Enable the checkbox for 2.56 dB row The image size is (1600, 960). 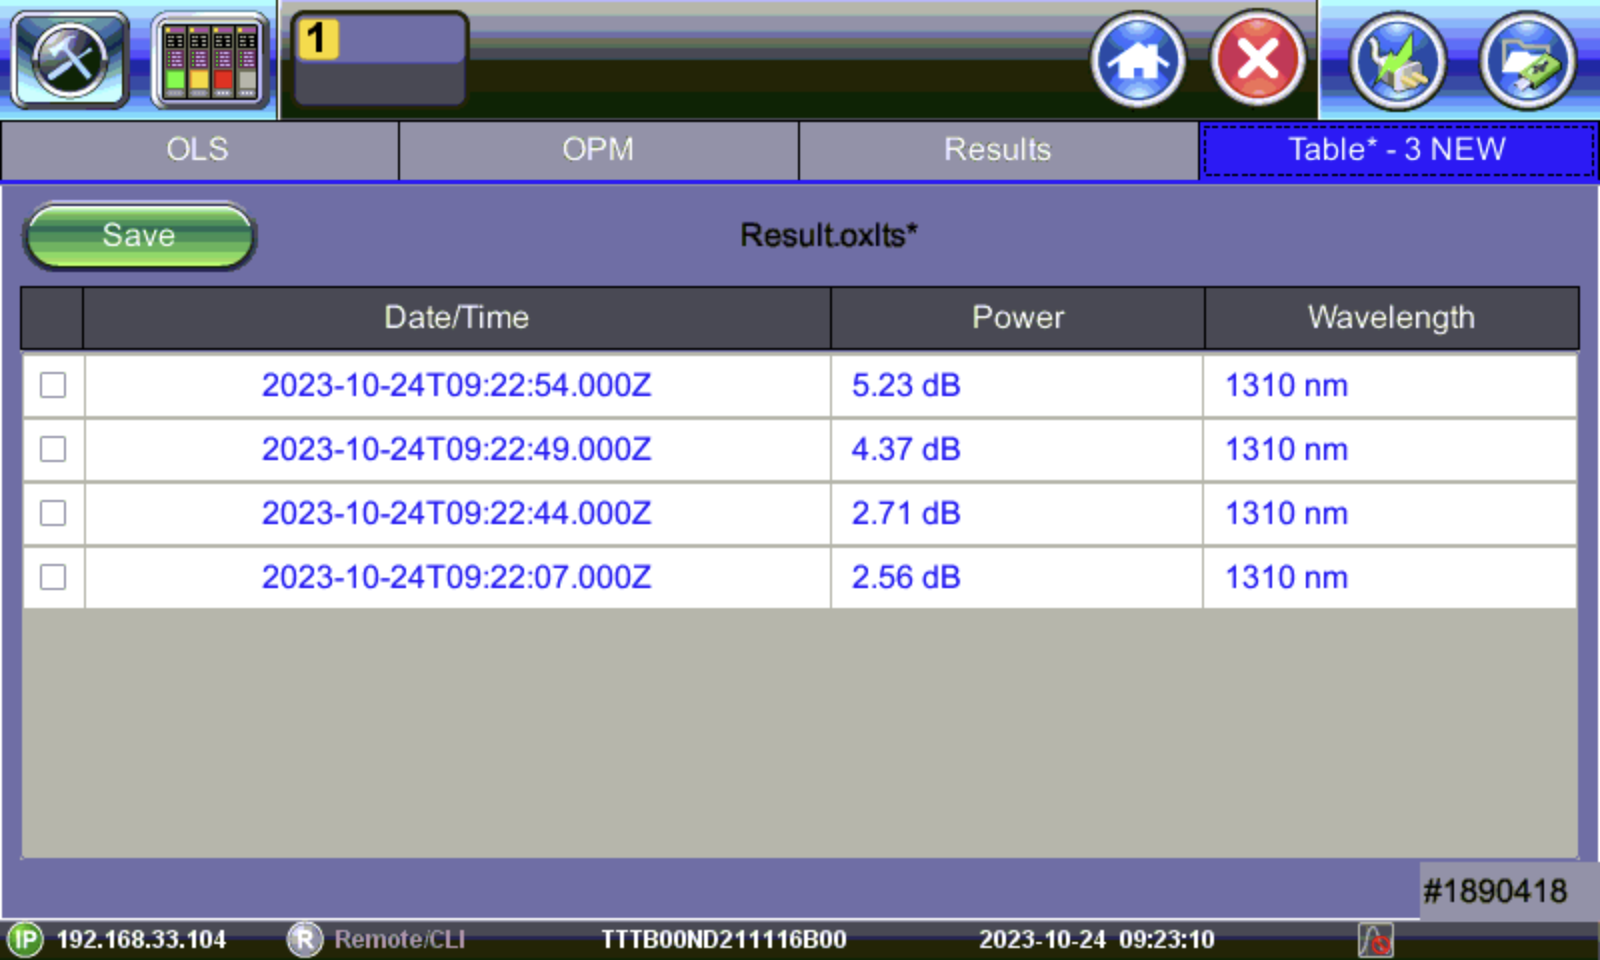click(53, 577)
